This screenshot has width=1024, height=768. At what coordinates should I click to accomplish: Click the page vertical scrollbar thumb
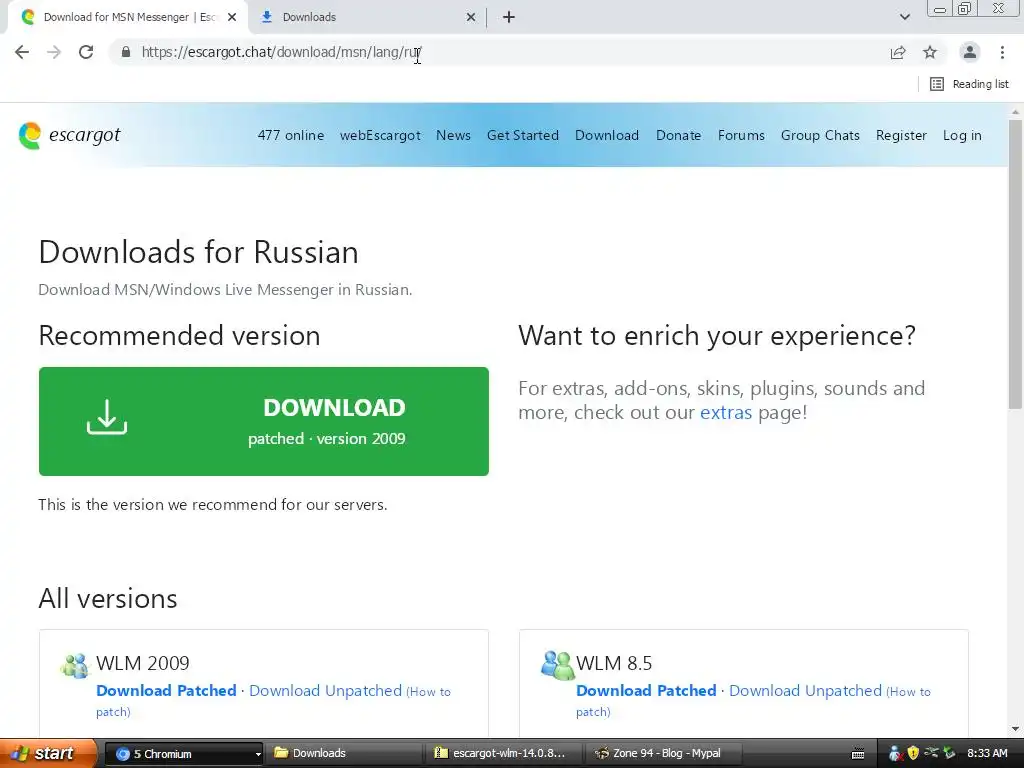[x=1015, y=264]
